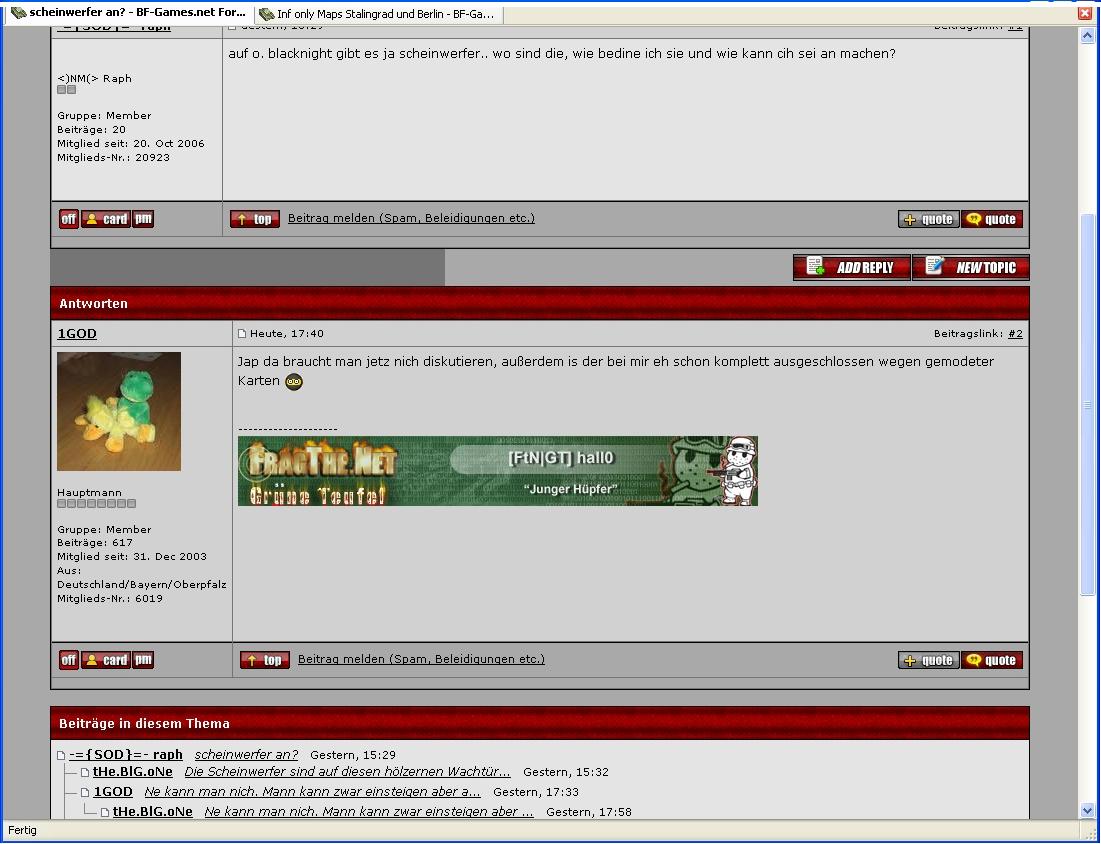Open tHe.BlG.oNe's profile in the 17:58 row
Image resolution: width=1101 pixels, height=844 pixels.
pyautogui.click(x=153, y=812)
